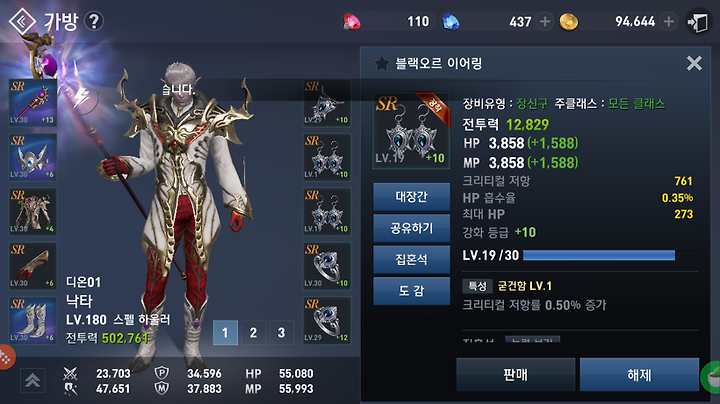The width and height of the screenshot is (720, 404).
Task: Select the SR boots equipment slot
Action: 33,320
